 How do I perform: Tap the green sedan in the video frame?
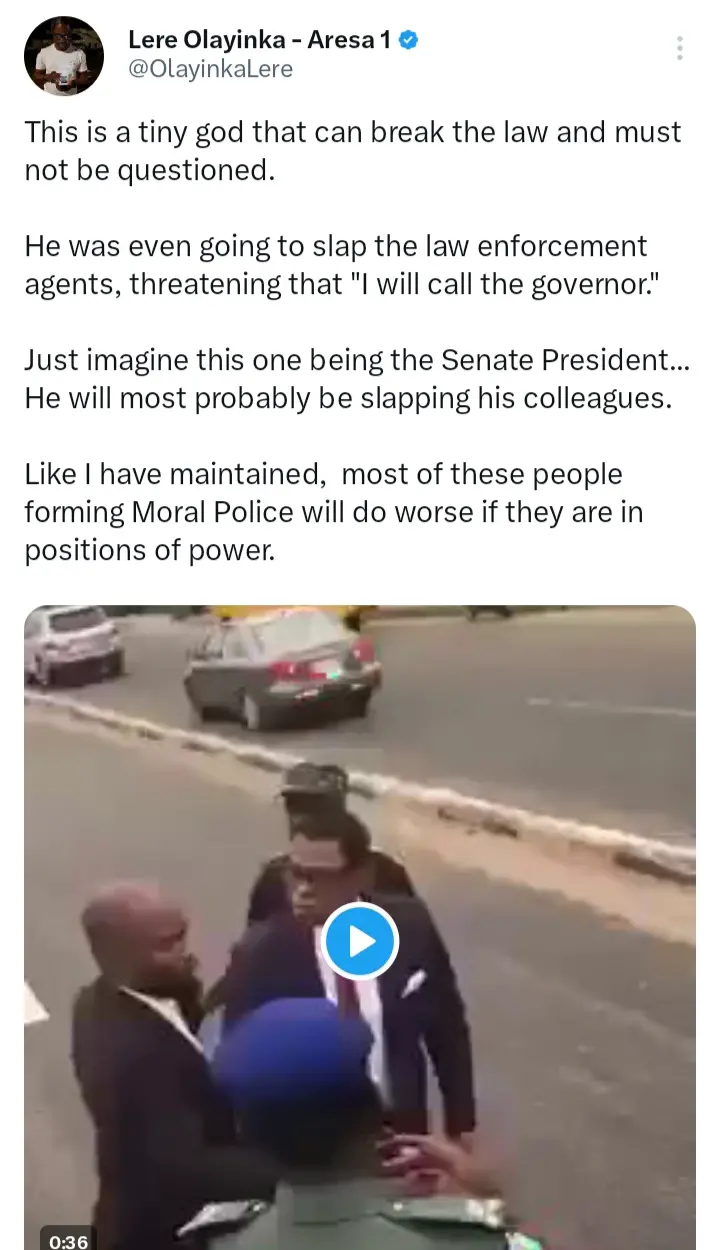(283, 663)
